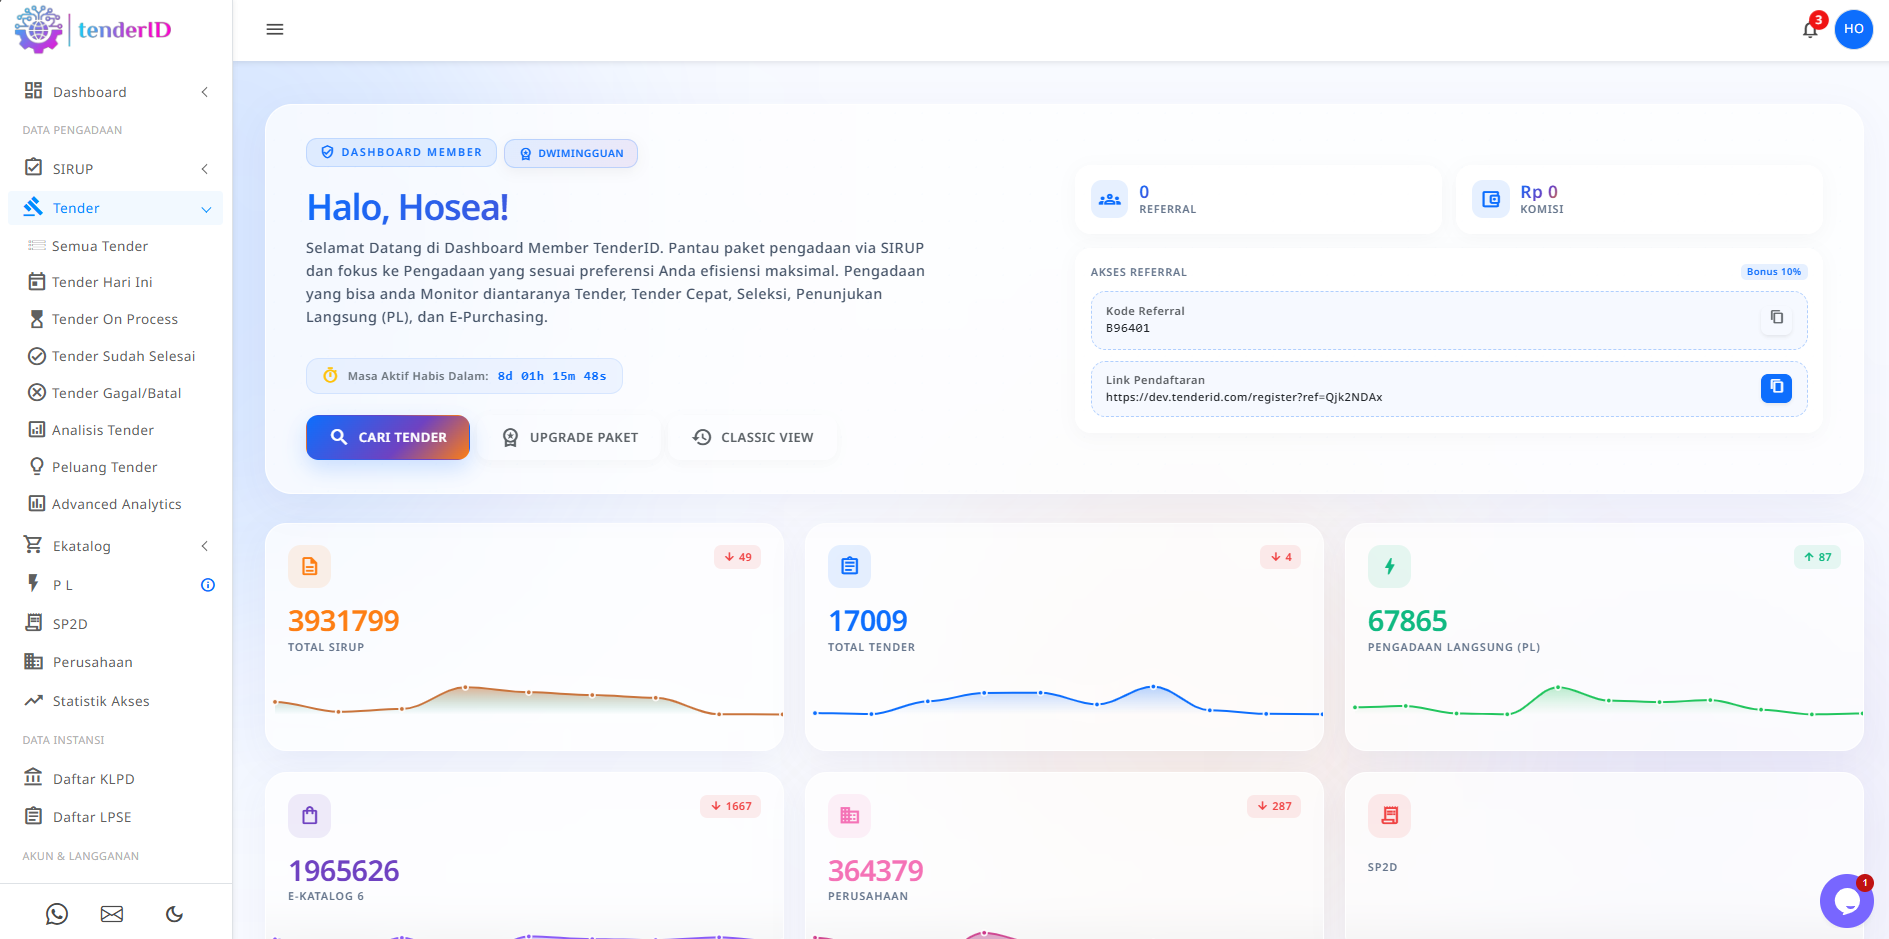The image size is (1889, 939).
Task: Open WhatsApp contact icon
Action: click(57, 913)
